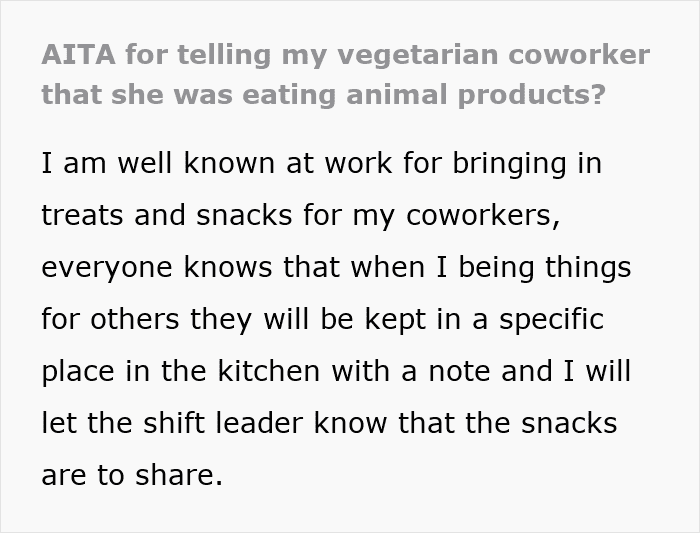
Task: Click "the snacks" at the sixth line's end
Action: click(562, 423)
